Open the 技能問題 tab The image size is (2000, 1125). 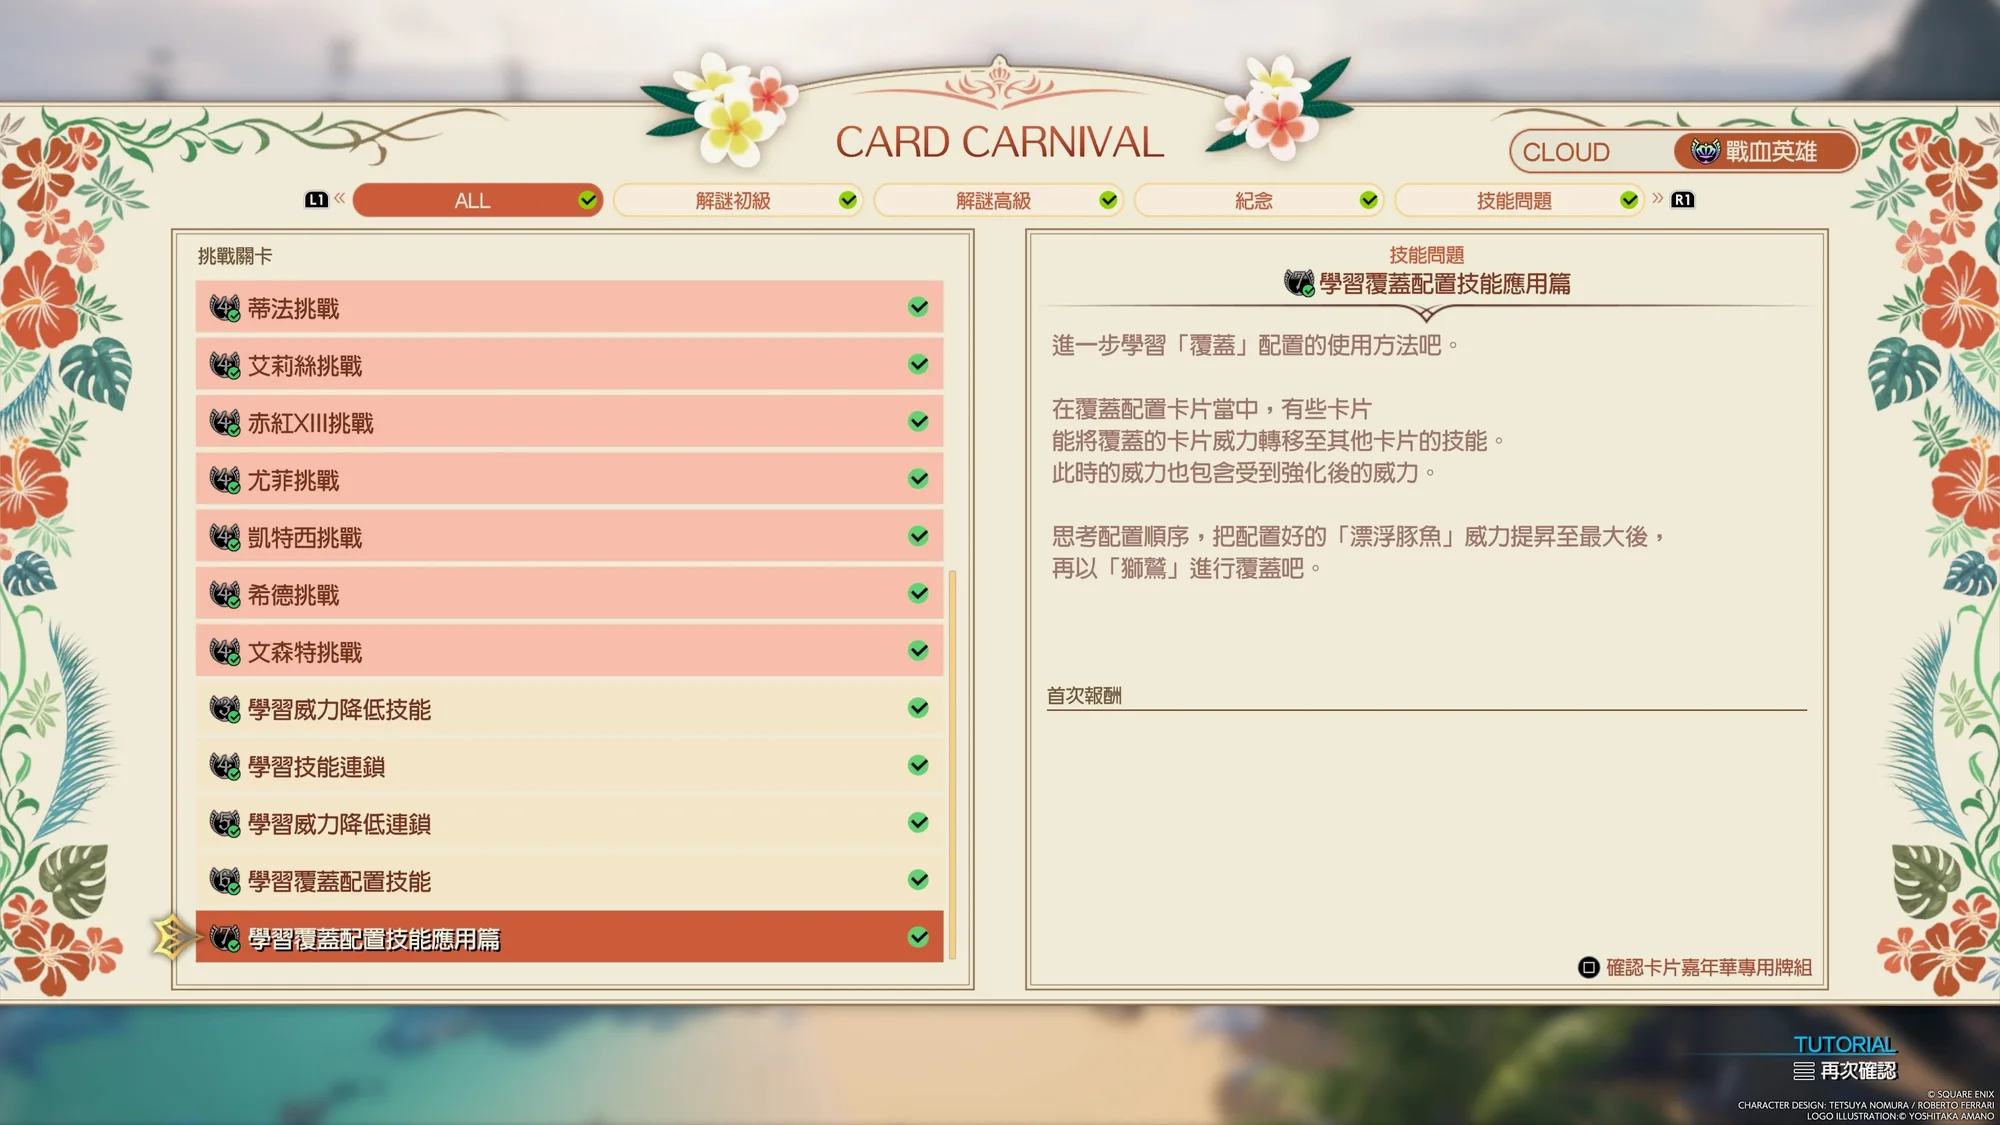[x=1519, y=200]
